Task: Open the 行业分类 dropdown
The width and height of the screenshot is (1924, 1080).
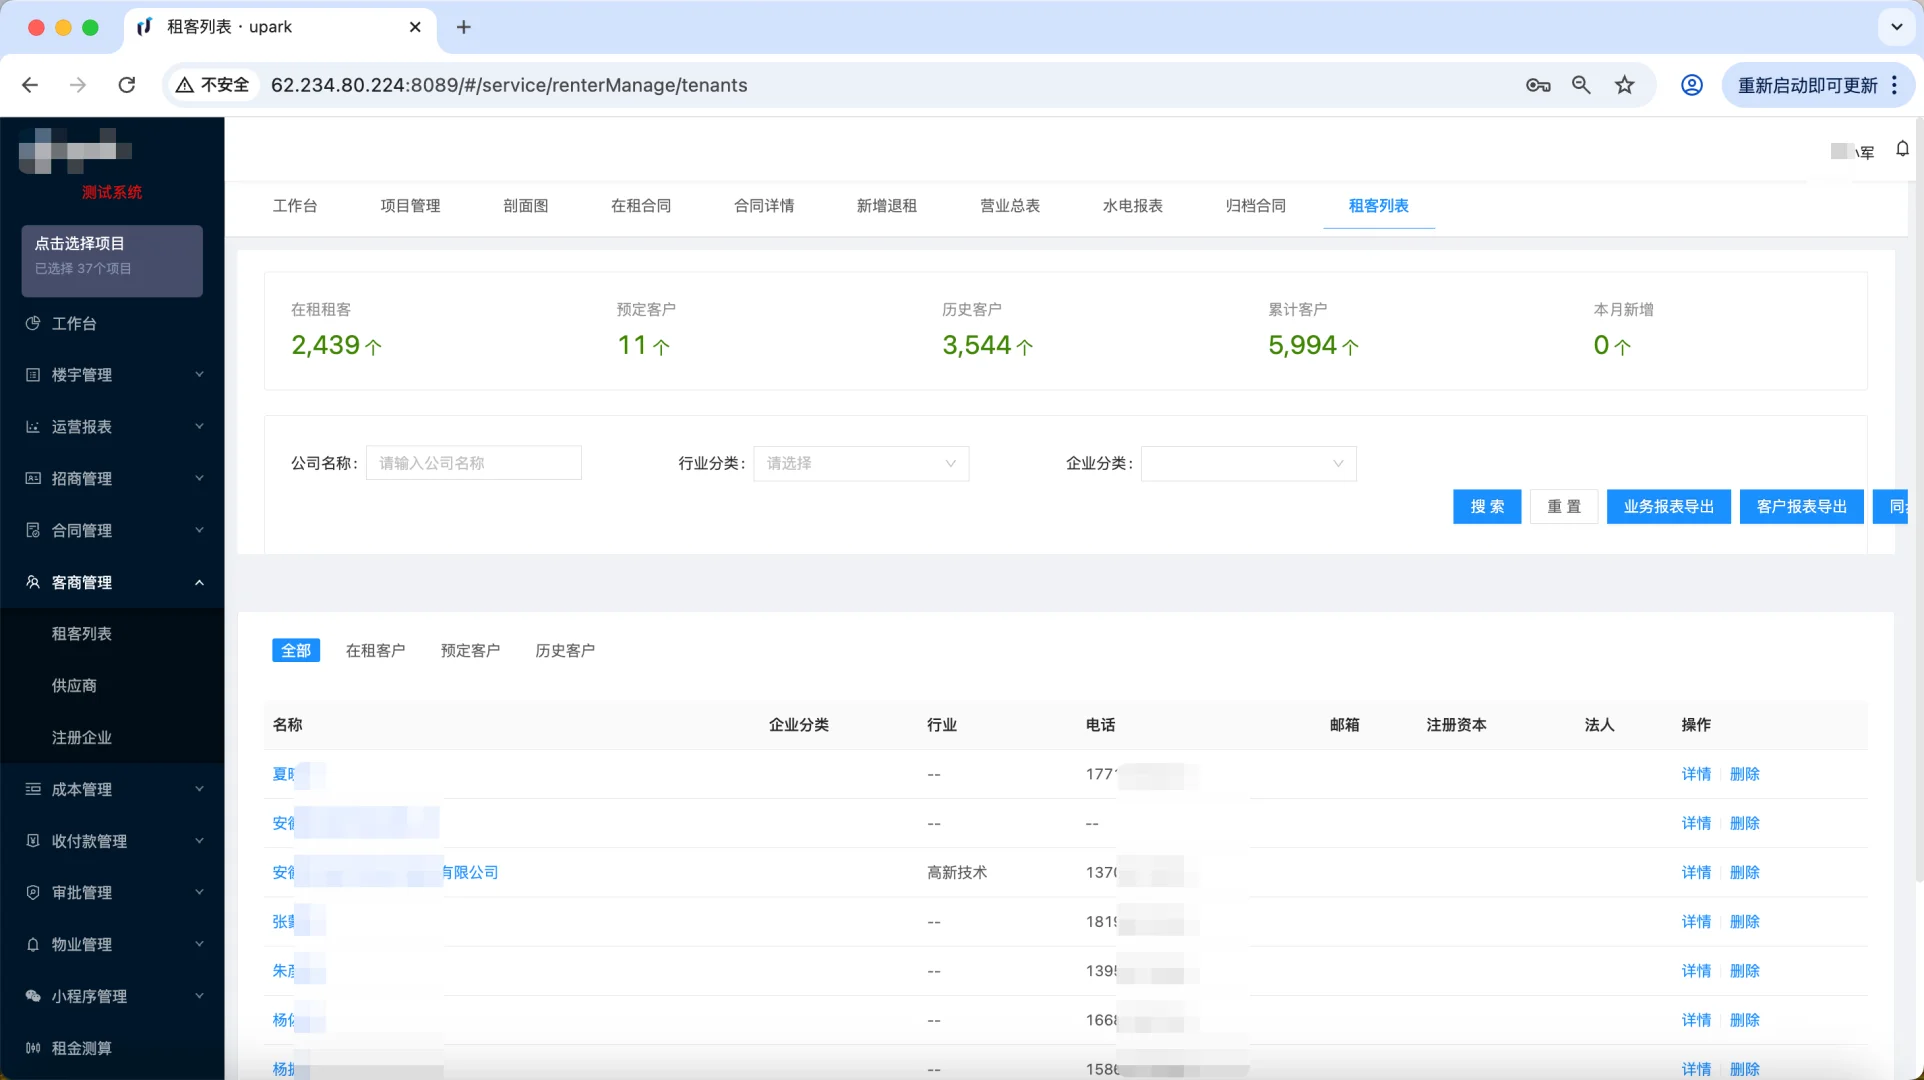Action: [x=860, y=463]
